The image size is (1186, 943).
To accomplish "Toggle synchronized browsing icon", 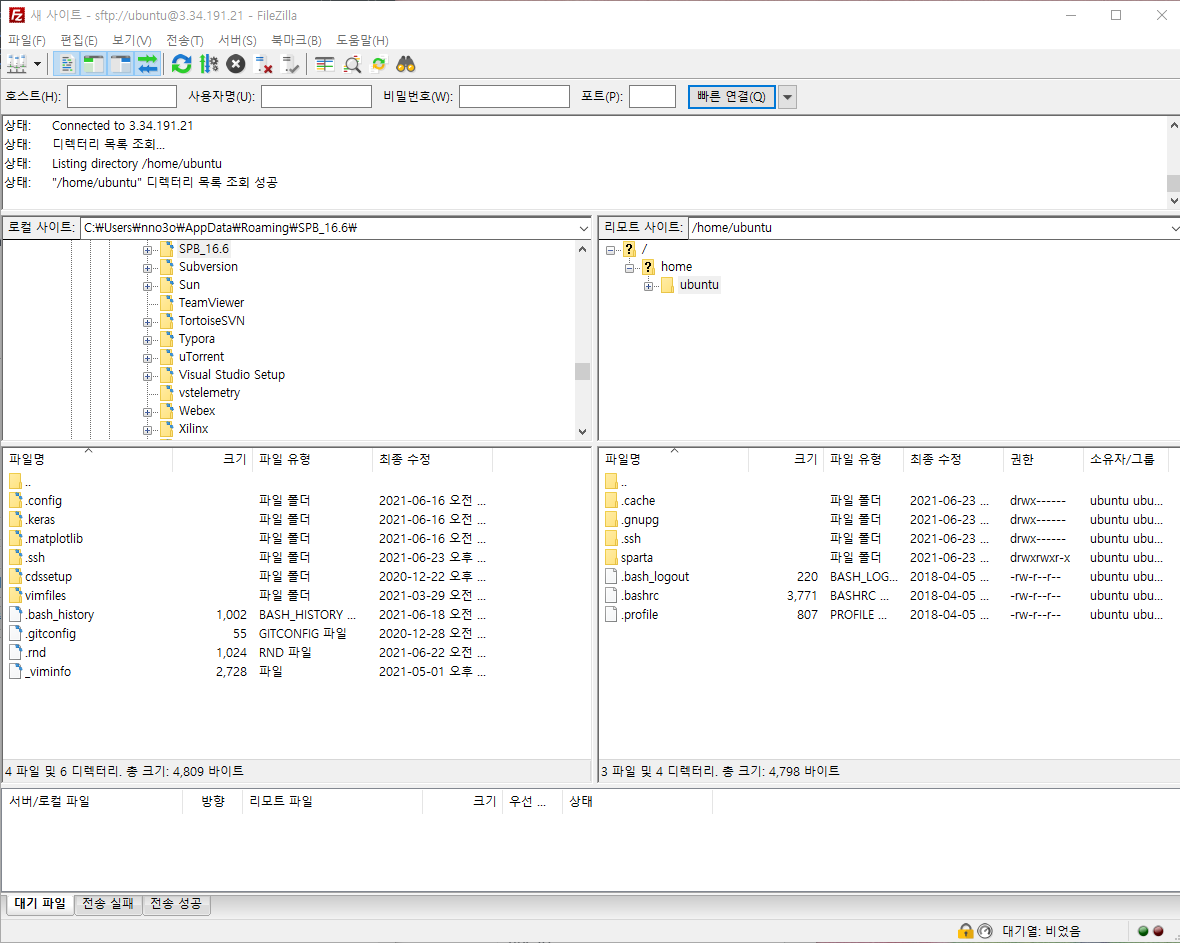I will point(379,64).
